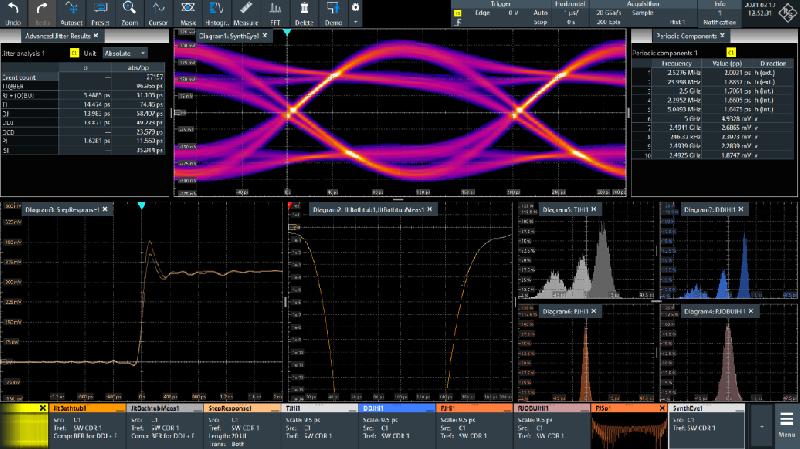Close the Diagram4: RJOBUJH1 tab
Screen dimensions: 800x449
coord(751,311)
